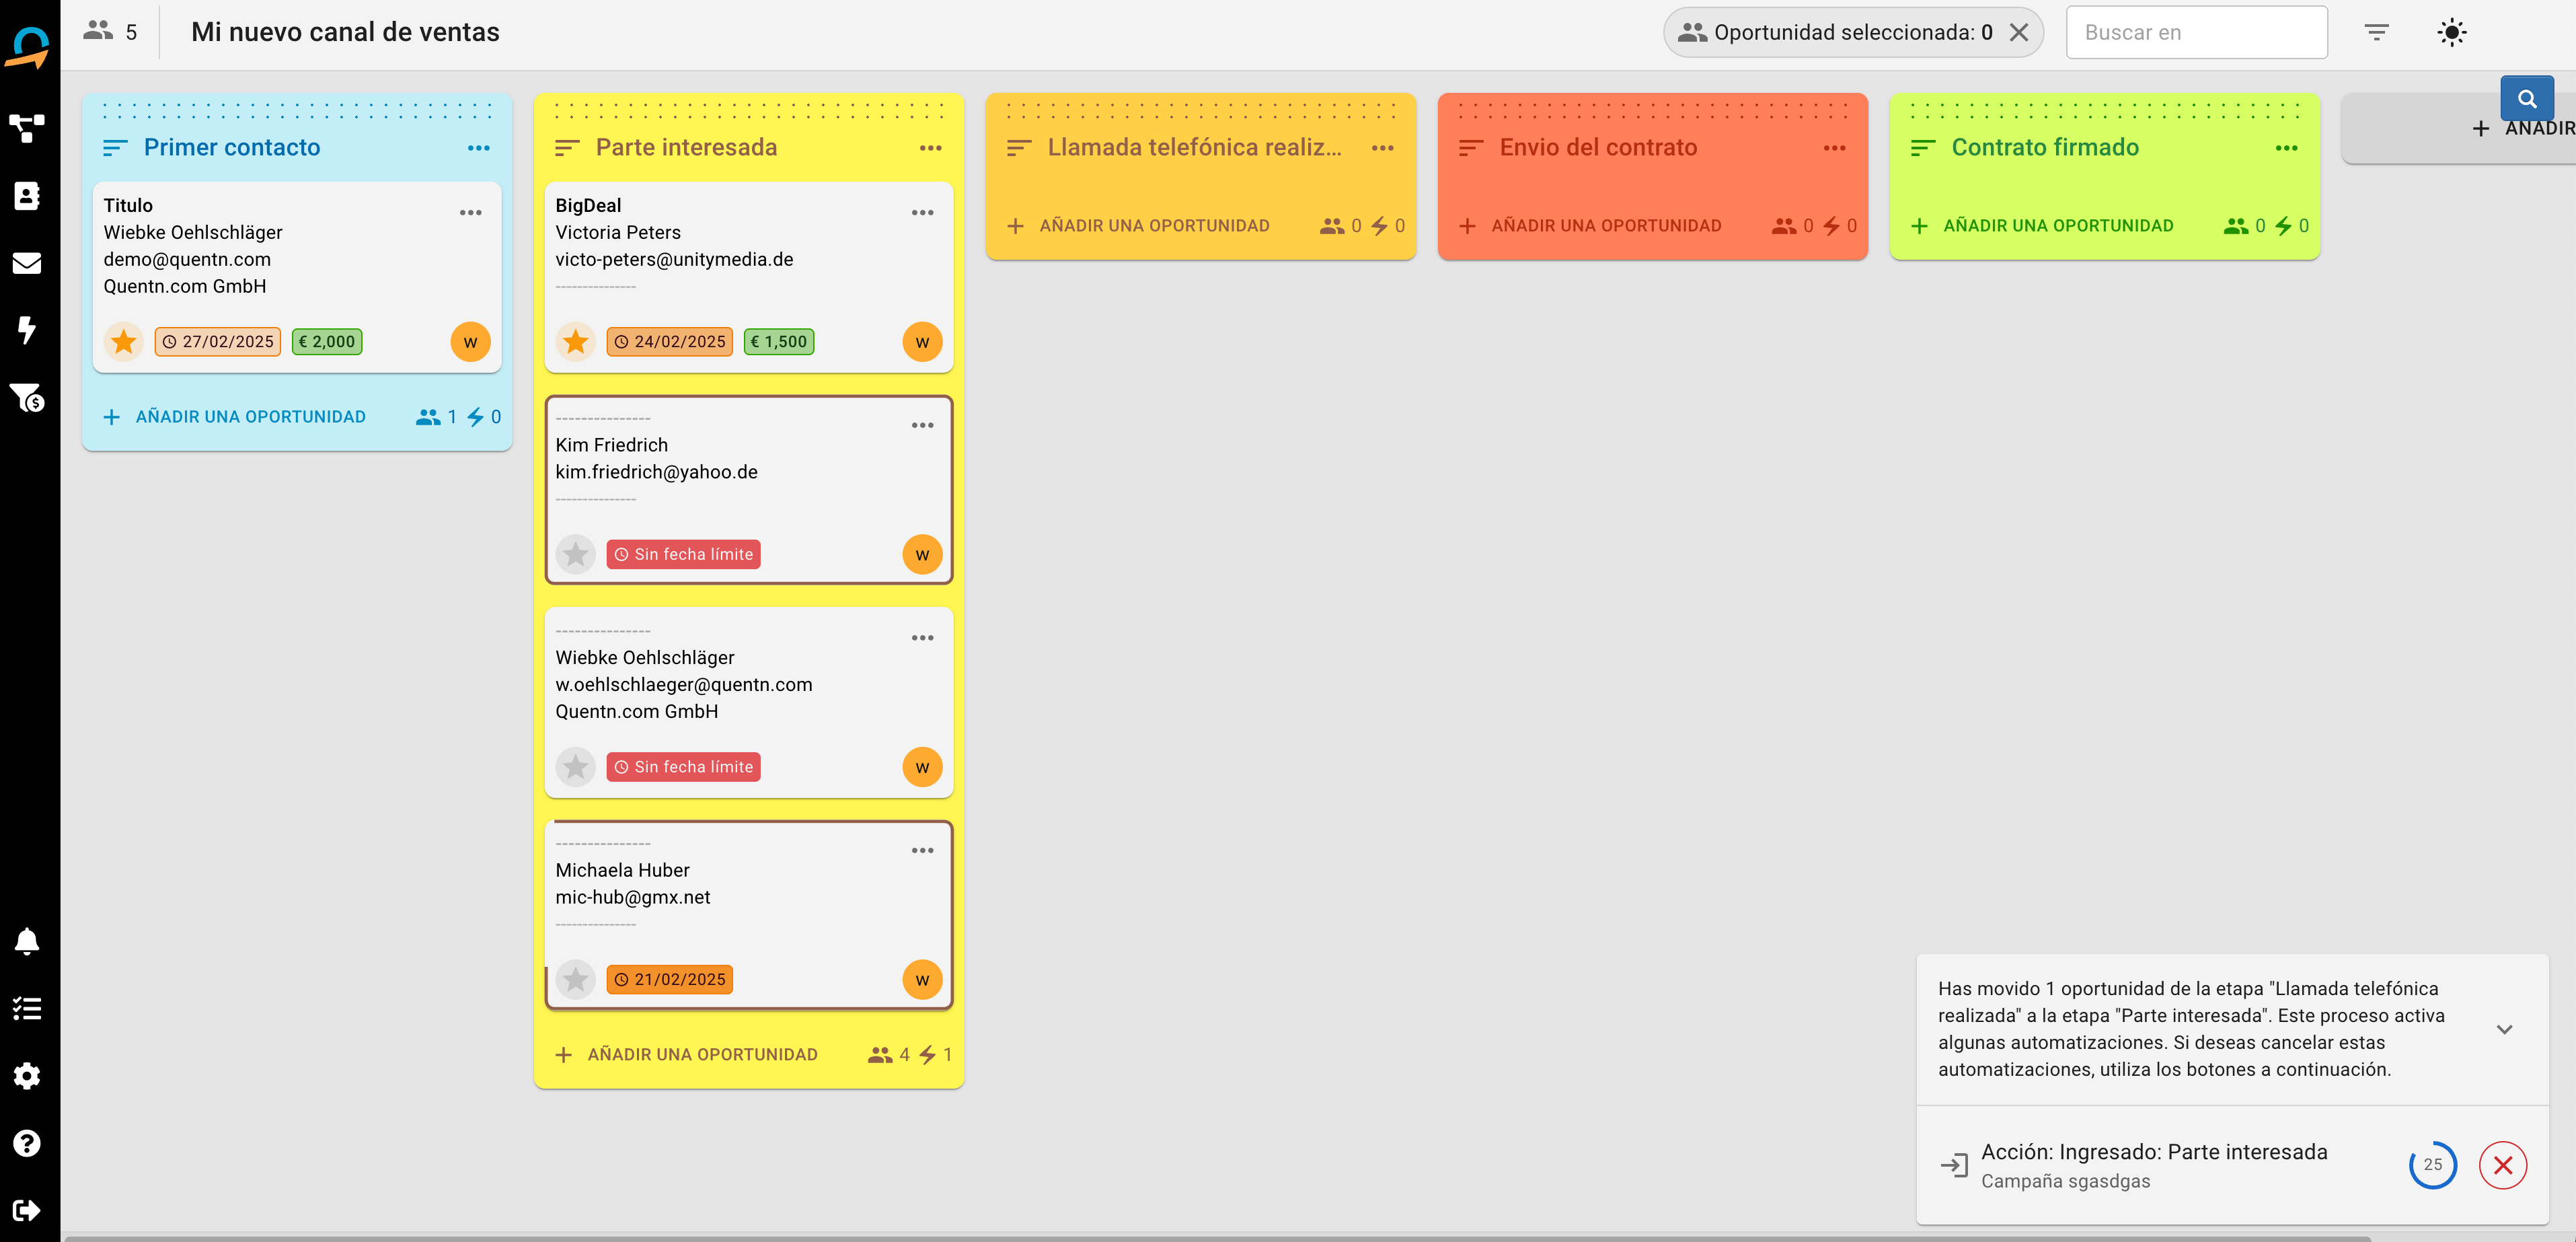This screenshot has height=1242, width=2576.
Task: Click Kim Friedrich's 'Sin fecha límite' badge
Action: pyautogui.click(x=684, y=554)
